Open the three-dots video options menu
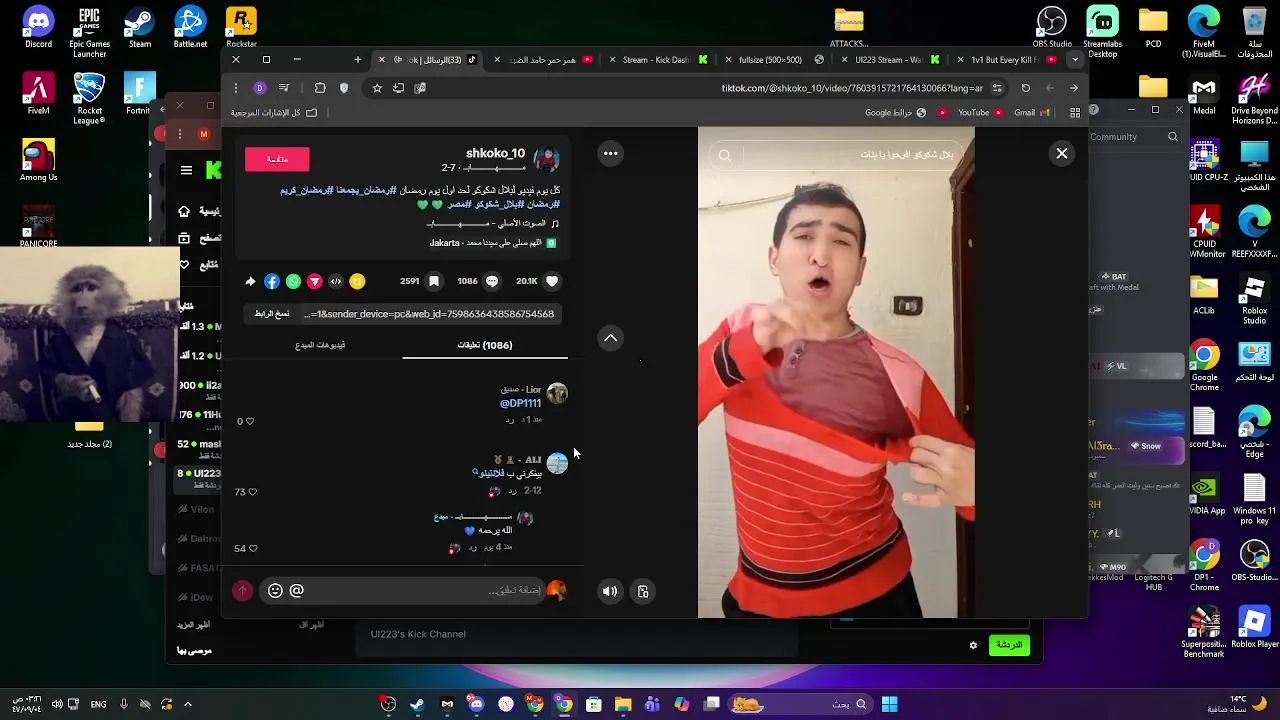This screenshot has height=720, width=1280. 610,153
